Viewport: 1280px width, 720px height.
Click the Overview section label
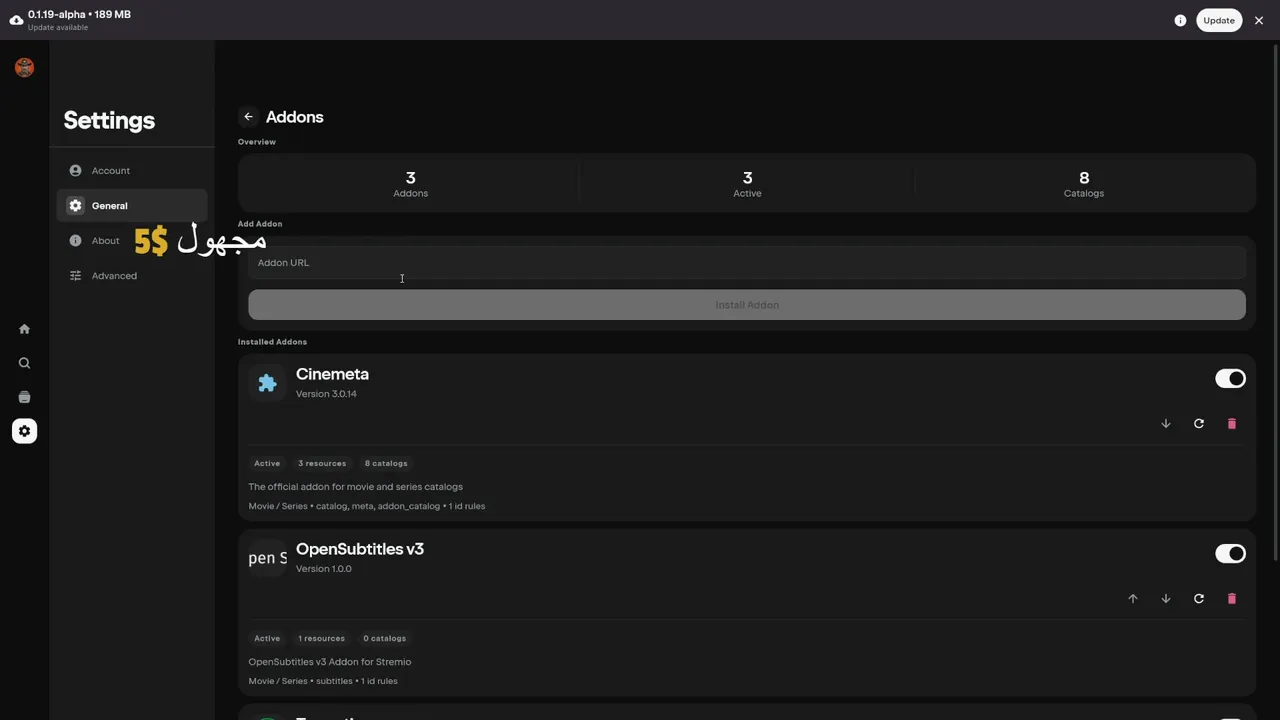[x=257, y=142]
